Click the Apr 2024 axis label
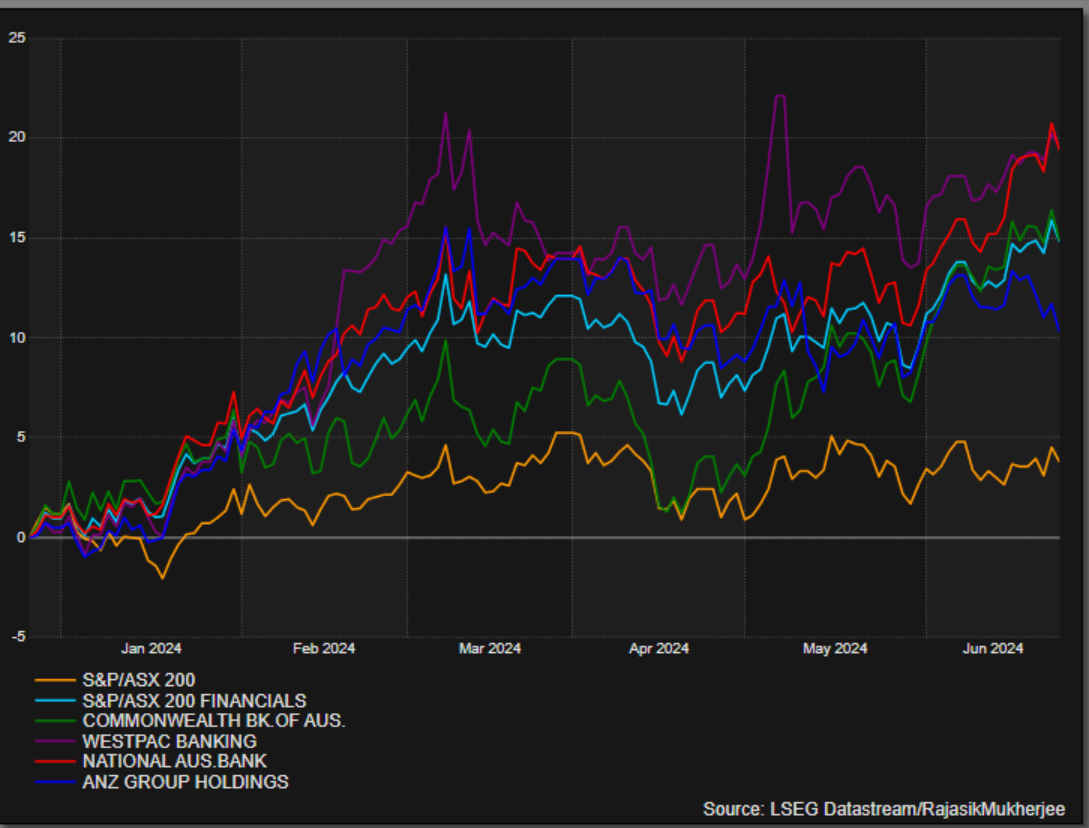 tap(658, 648)
